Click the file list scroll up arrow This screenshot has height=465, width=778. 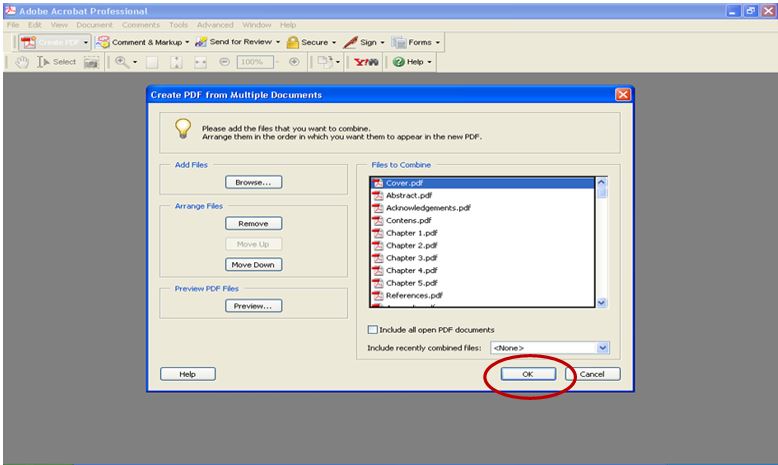pos(602,182)
